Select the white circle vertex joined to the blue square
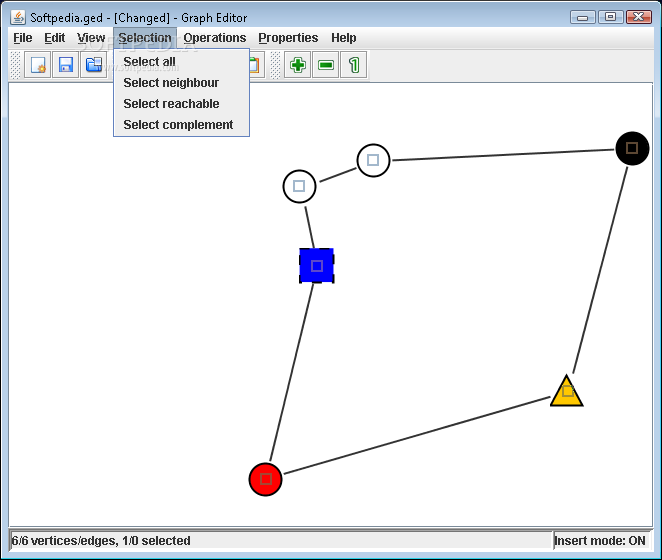Viewport: 662px width, 560px height. 299,186
